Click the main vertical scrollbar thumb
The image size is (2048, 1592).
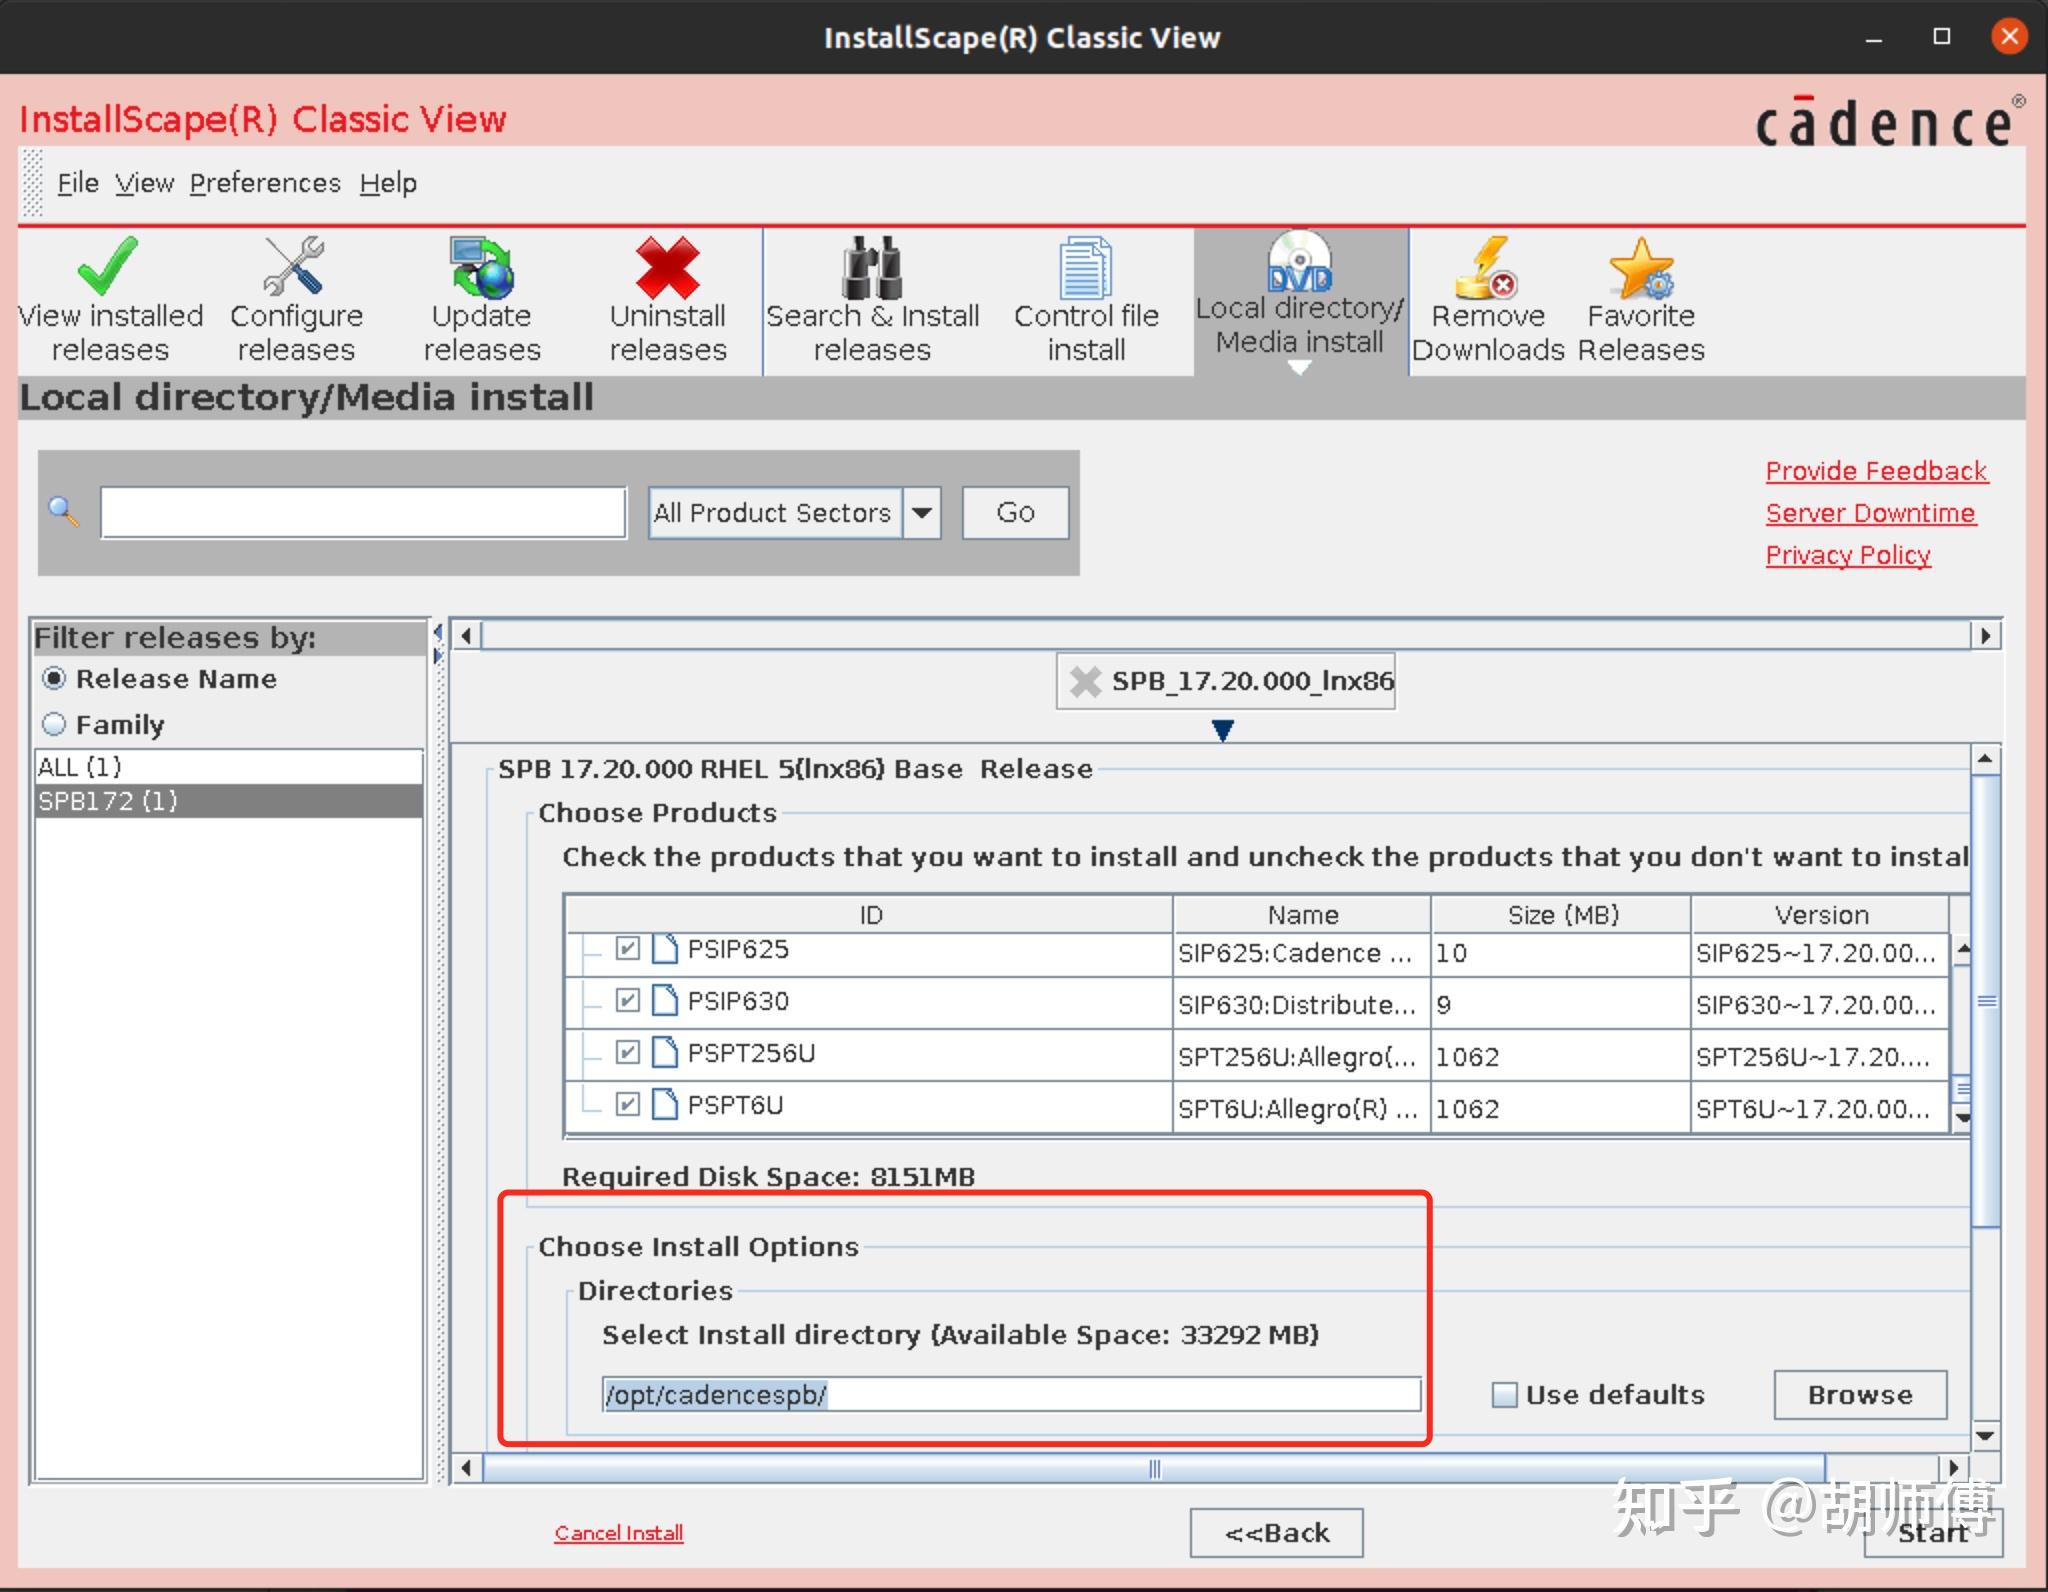click(1985, 1000)
